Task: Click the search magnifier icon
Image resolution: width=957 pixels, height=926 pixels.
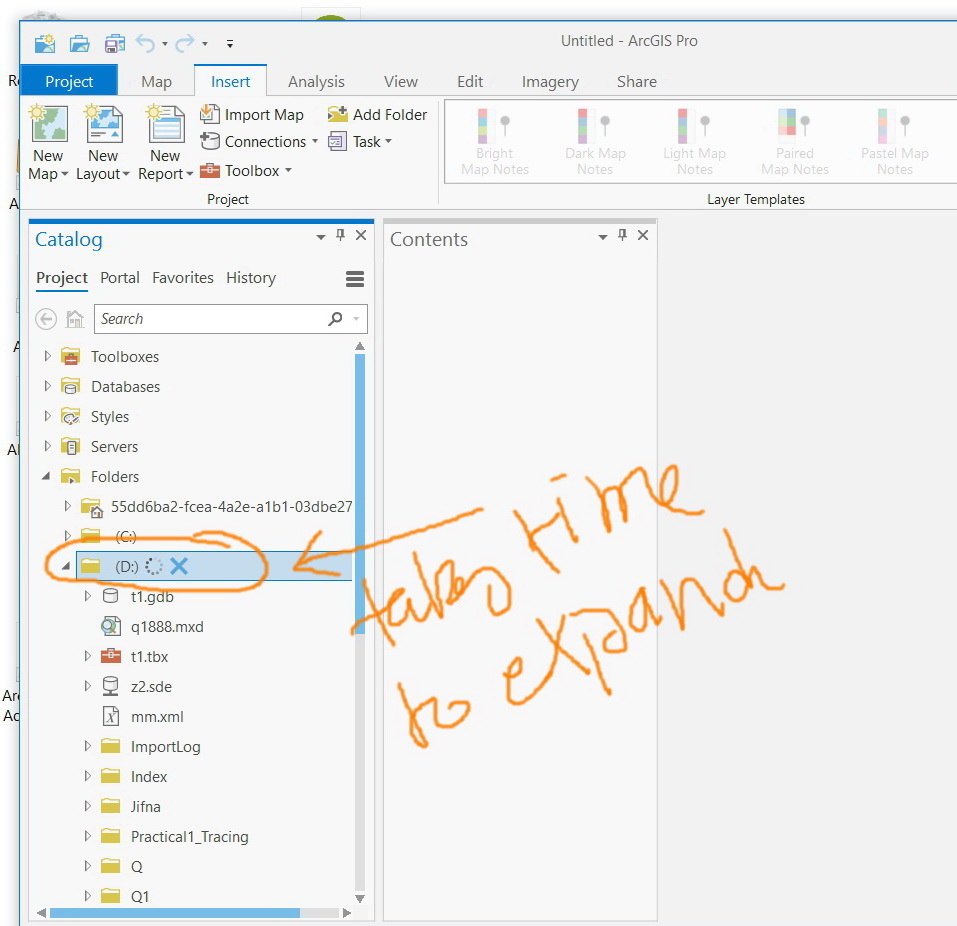Action: pos(335,319)
